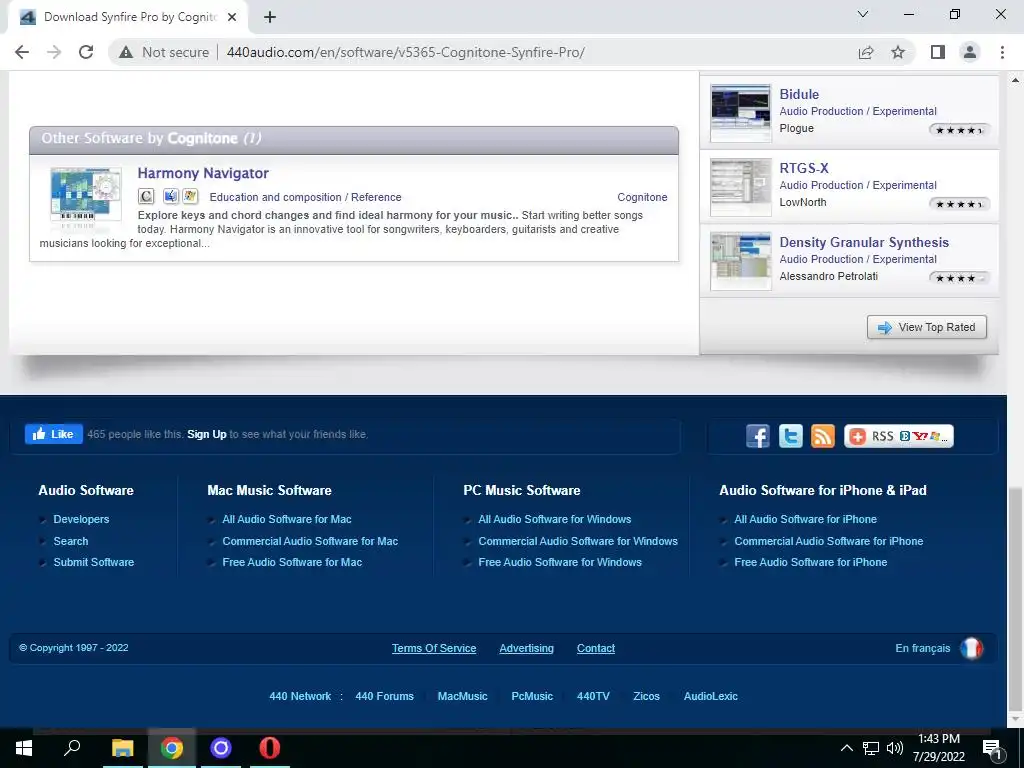This screenshot has height=768, width=1024.
Task: Open Commercial Audio Software for Windows
Action: pyautogui.click(x=577, y=541)
